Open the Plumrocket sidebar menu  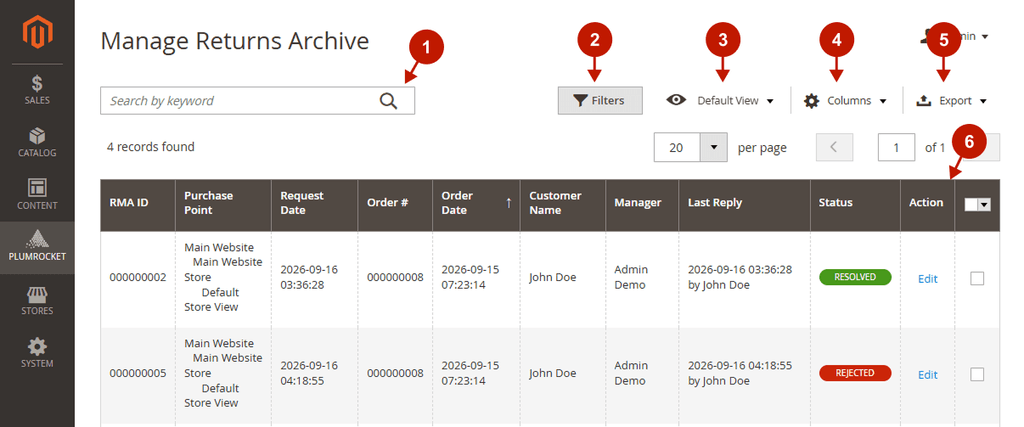click(37, 247)
